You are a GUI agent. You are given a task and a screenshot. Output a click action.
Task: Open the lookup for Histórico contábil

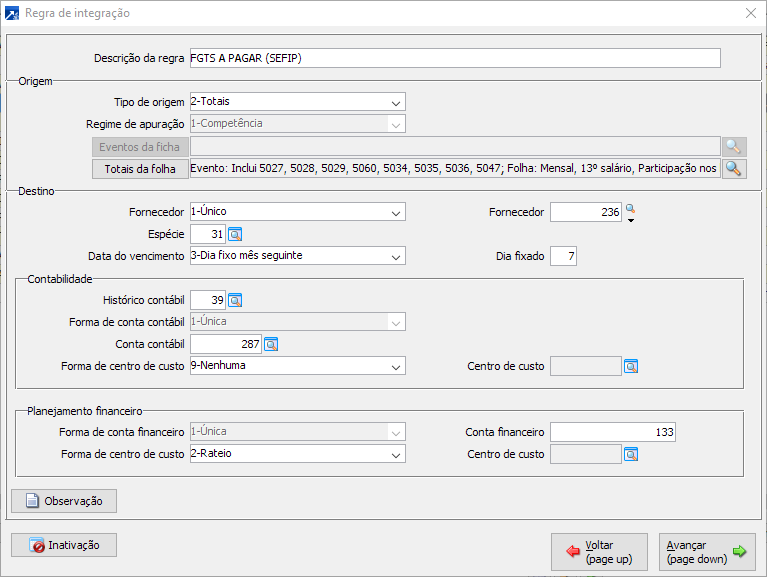point(235,300)
